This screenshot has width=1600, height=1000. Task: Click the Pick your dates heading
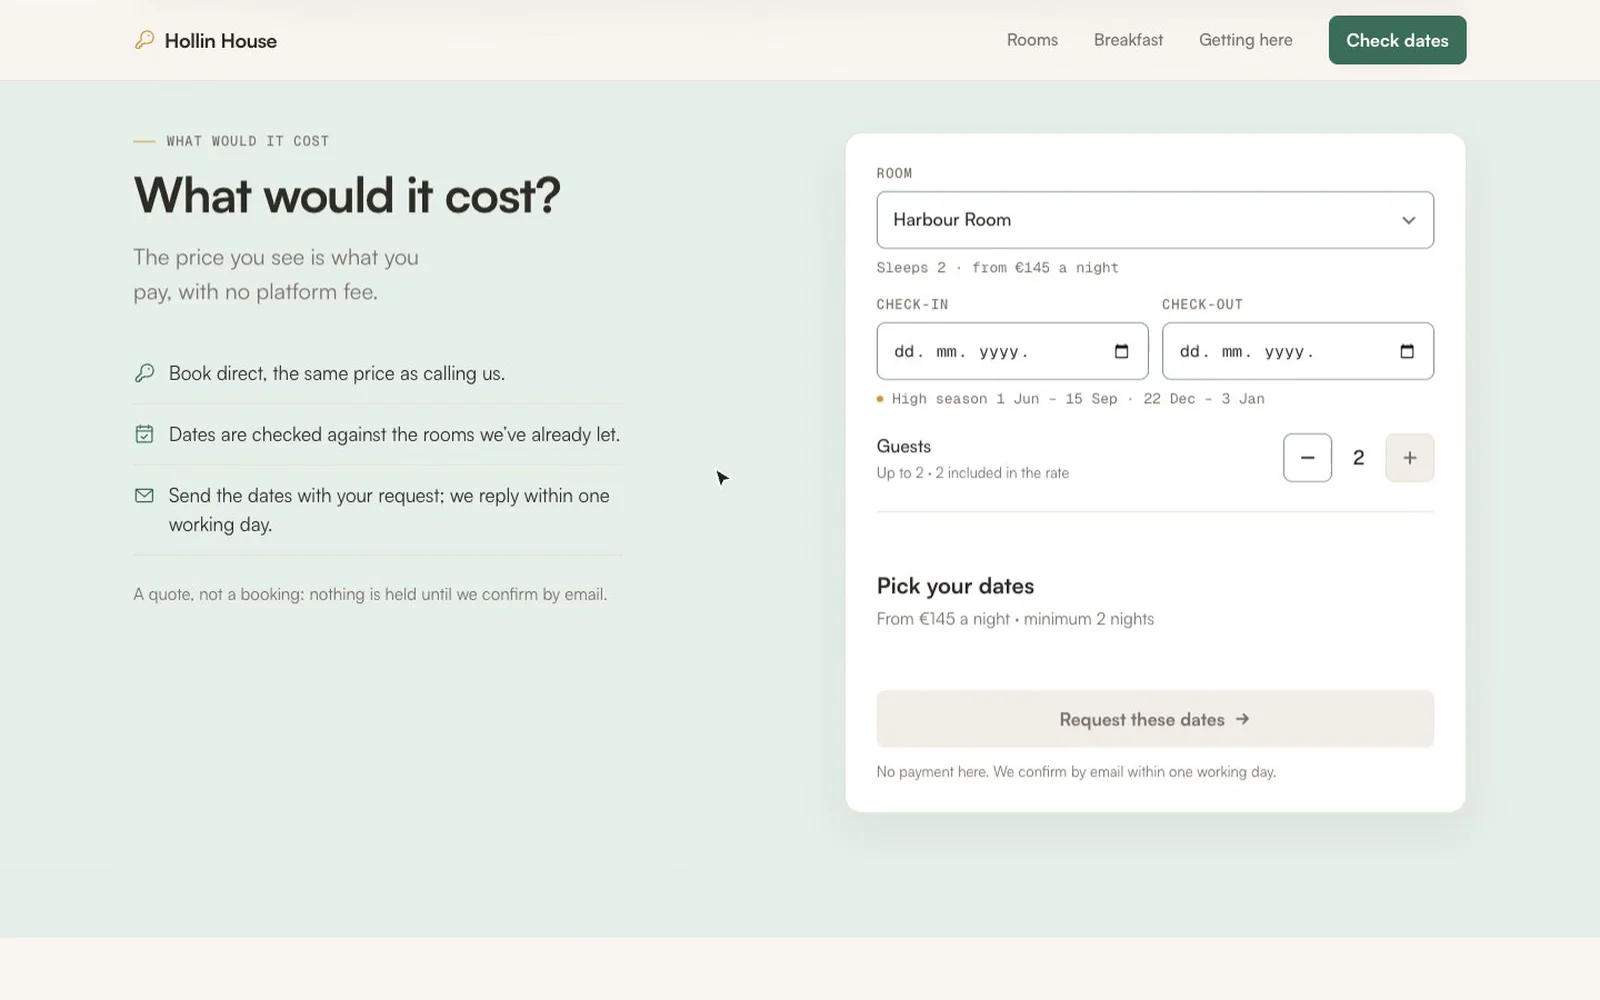pos(955,586)
